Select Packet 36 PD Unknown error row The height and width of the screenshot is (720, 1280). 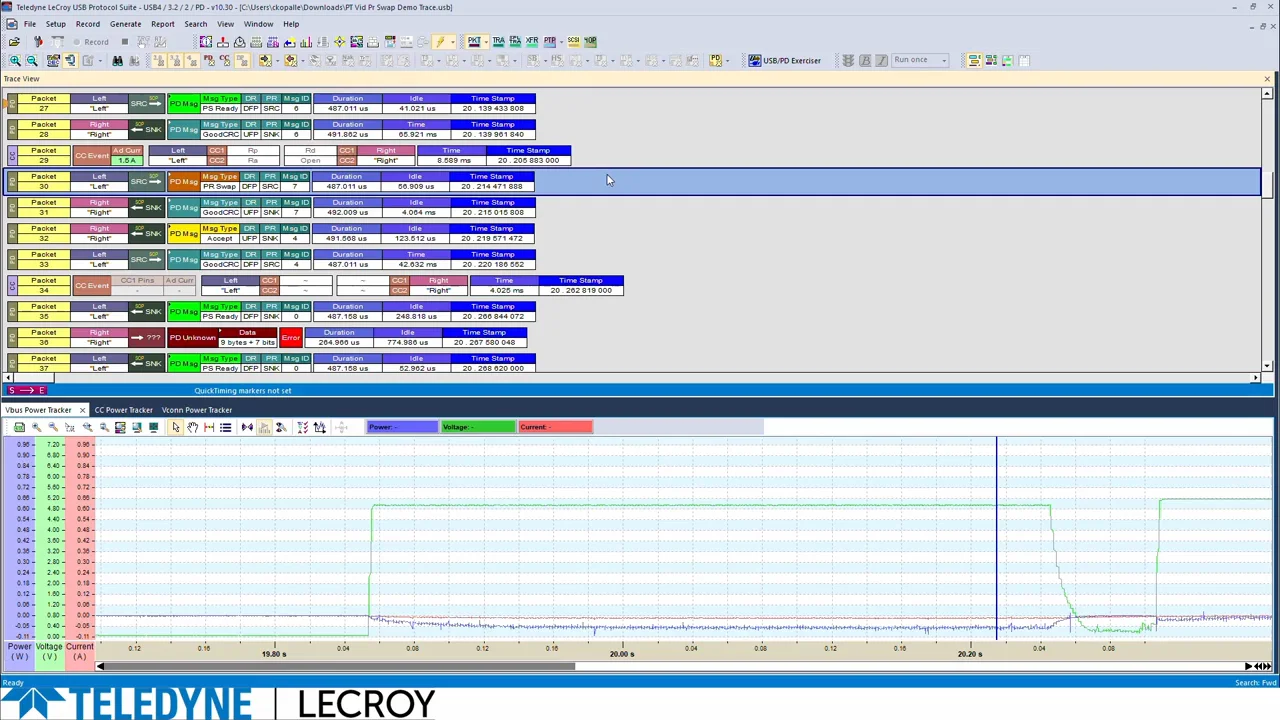[x=267, y=337]
